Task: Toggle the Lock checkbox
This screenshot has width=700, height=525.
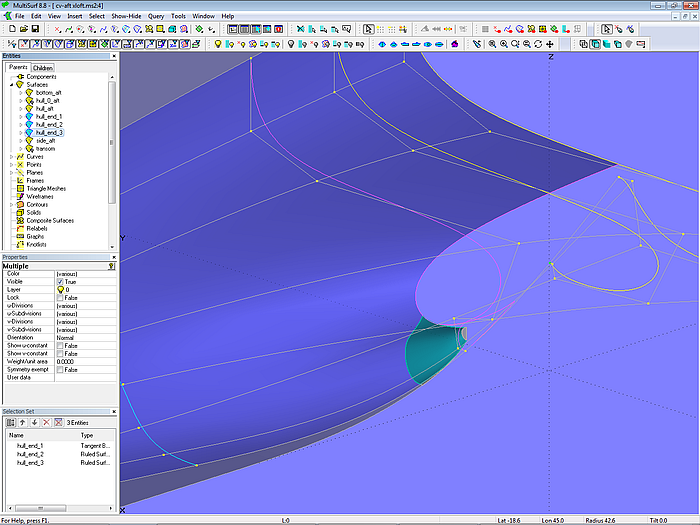Action: click(x=60, y=298)
